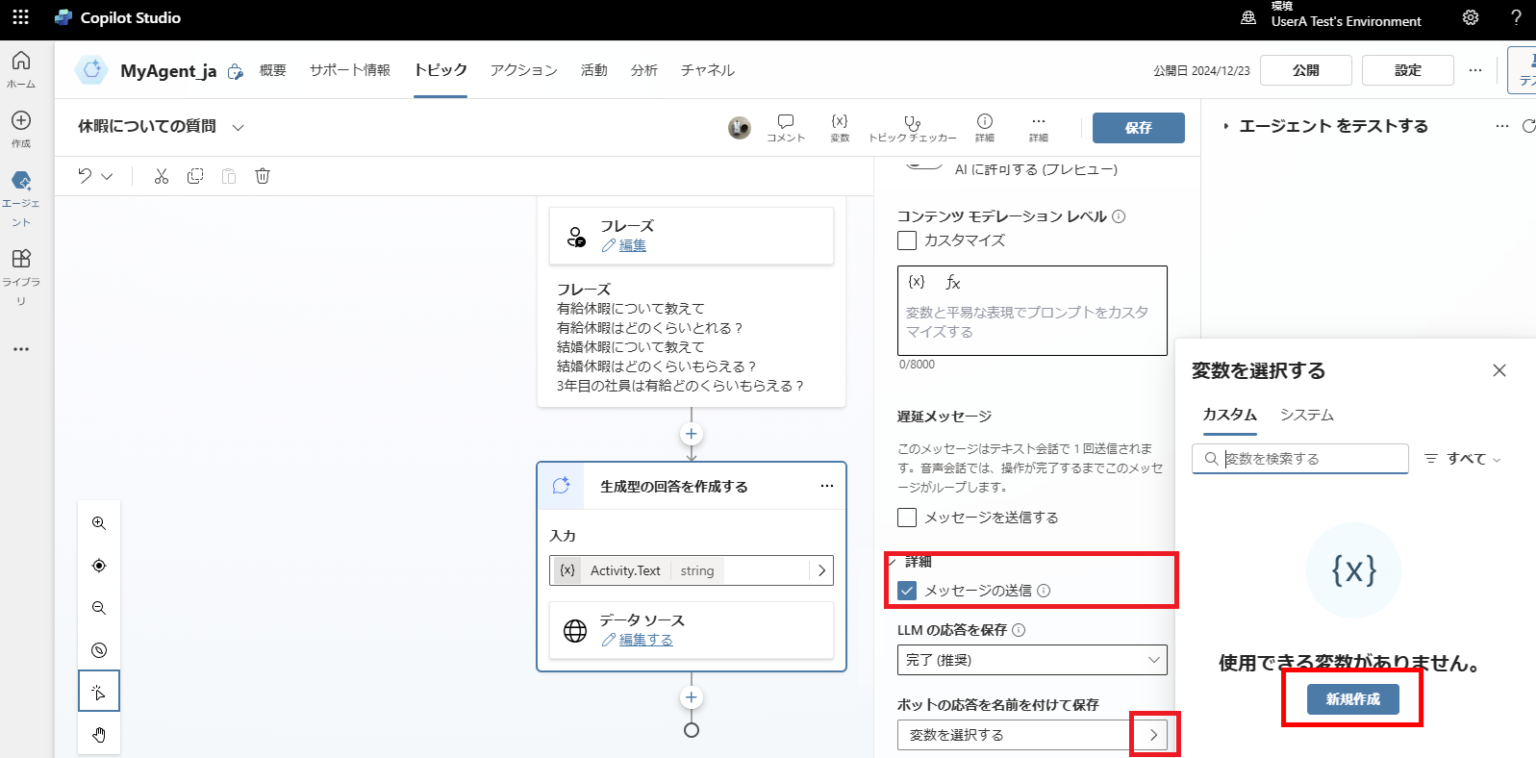Image resolution: width=1536 pixels, height=758 pixels.
Task: Click the 新規作成 button to create a variable
Action: pos(1352,699)
